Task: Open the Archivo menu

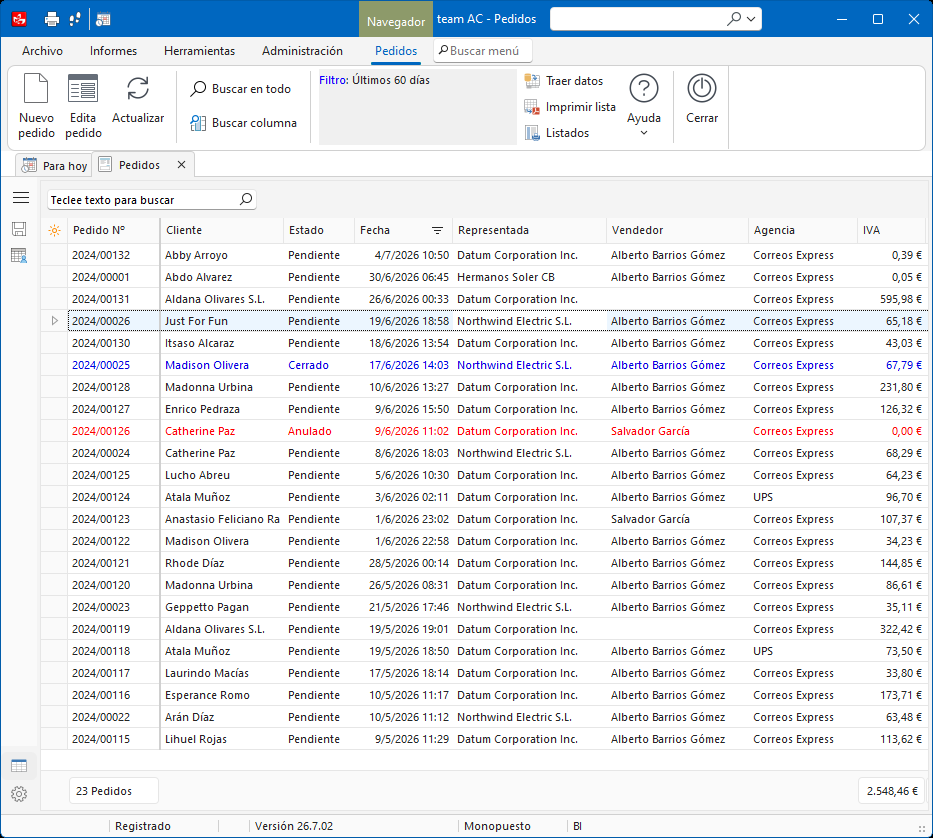Action: (42, 51)
